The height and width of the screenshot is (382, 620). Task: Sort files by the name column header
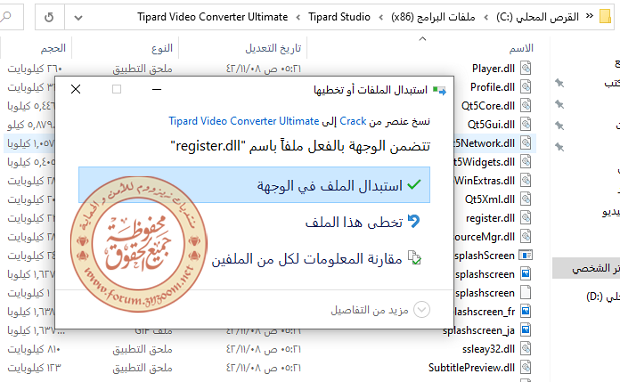coord(521,48)
